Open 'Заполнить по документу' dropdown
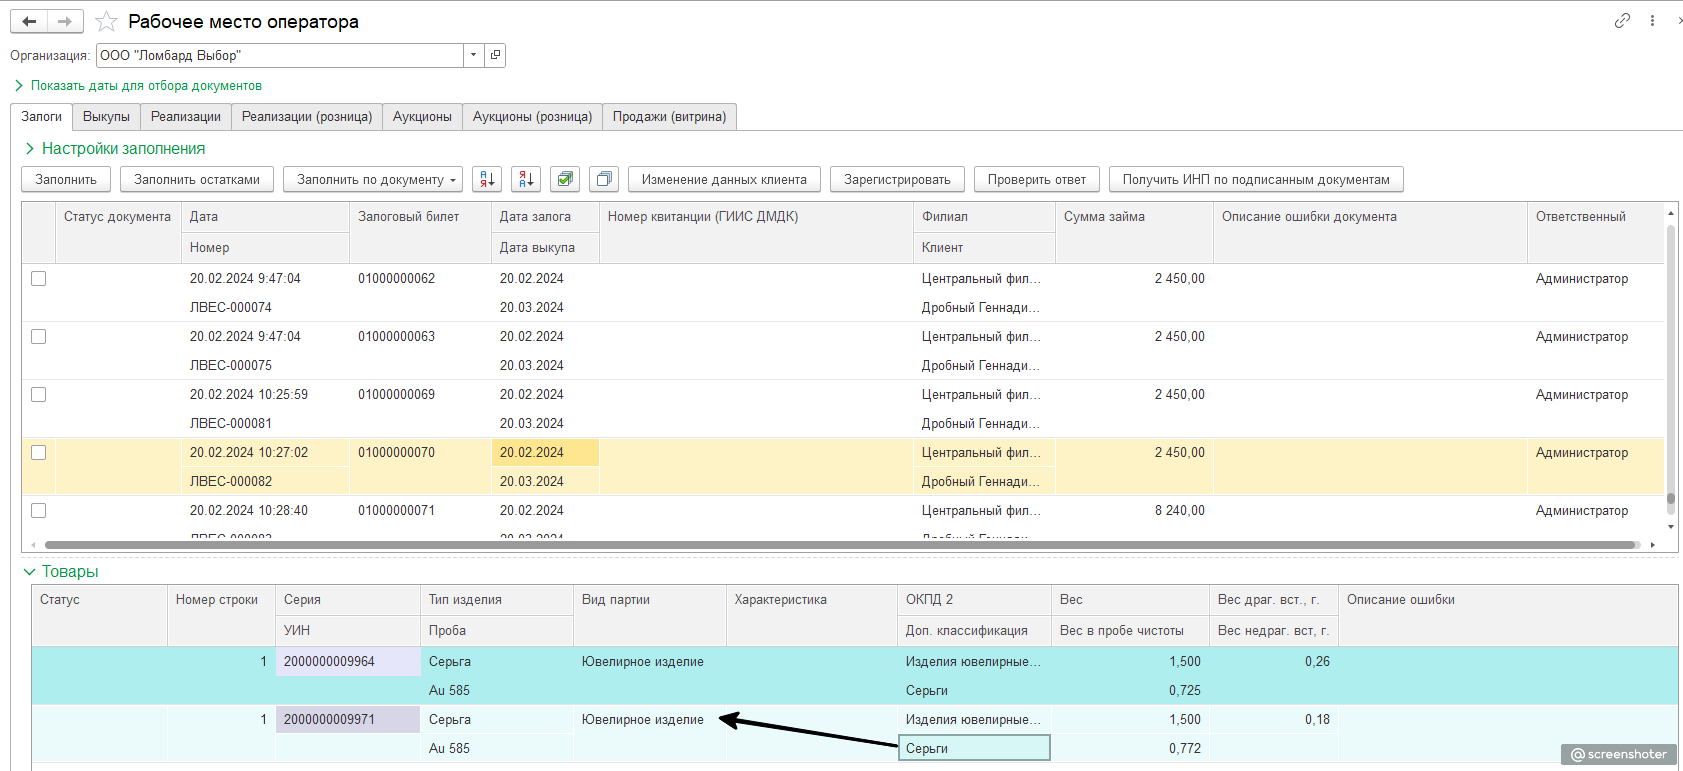Viewport: 1683px width, 771px height. [x=372, y=179]
